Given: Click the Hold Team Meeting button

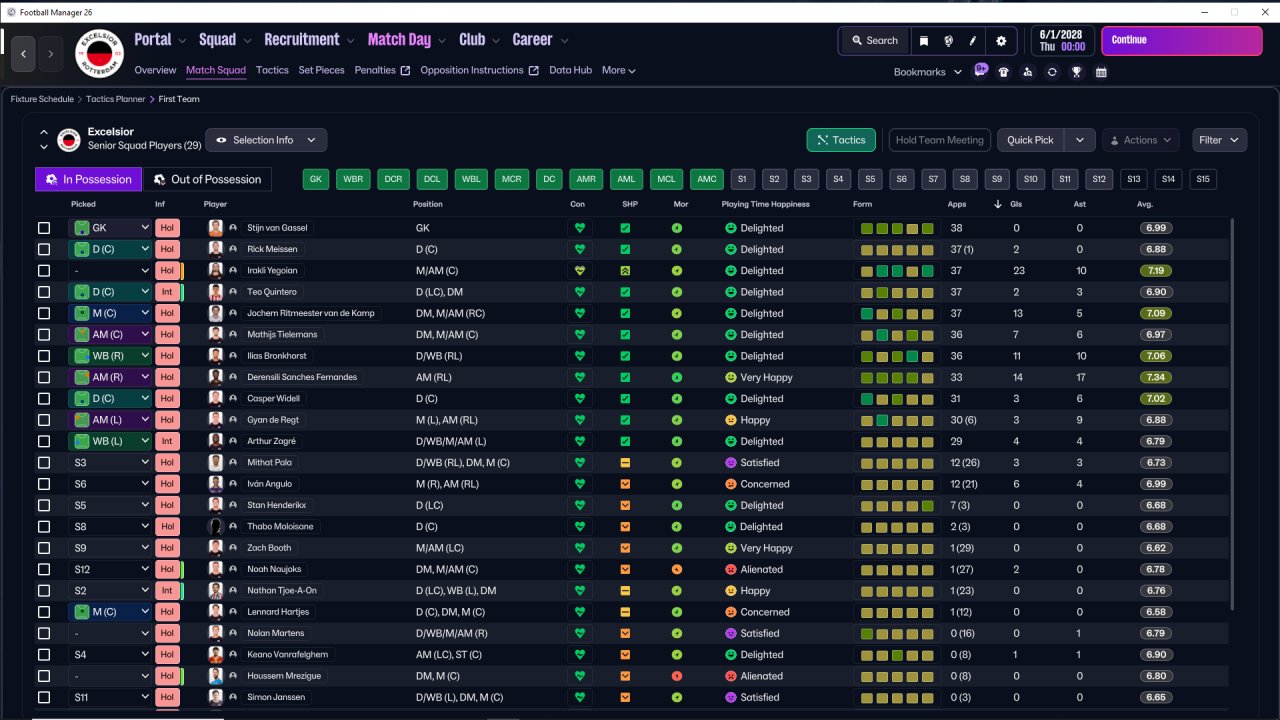Looking at the screenshot, I should click(x=940, y=140).
